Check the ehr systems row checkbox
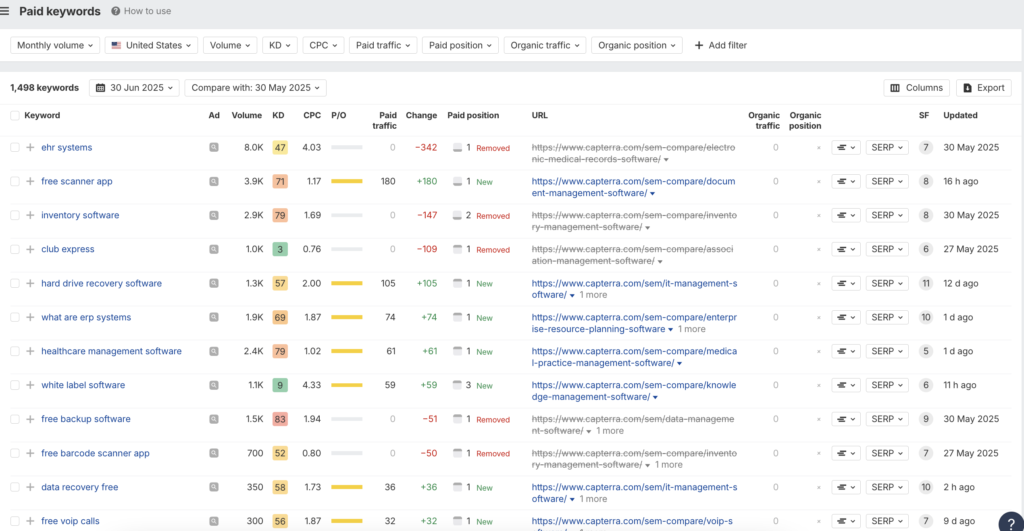 tap(14, 148)
